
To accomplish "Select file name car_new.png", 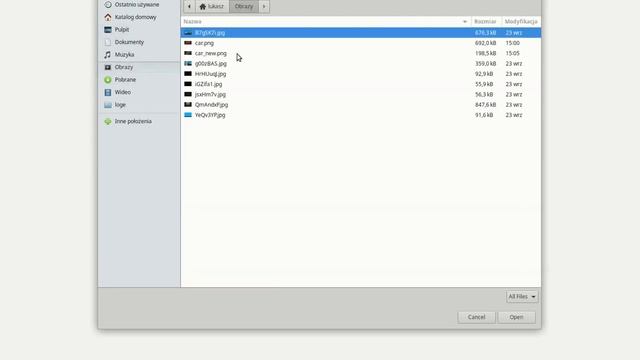I will click(211, 53).
